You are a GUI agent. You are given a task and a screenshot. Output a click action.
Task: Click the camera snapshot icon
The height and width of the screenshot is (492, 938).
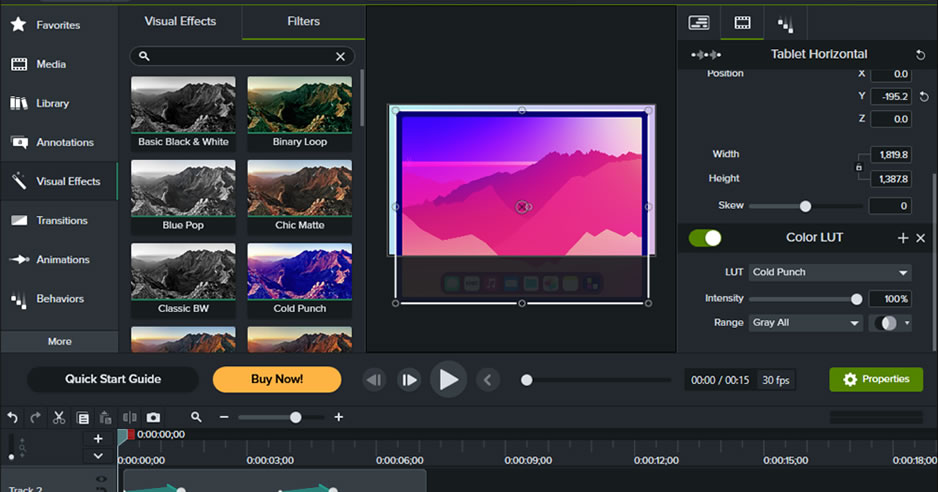(x=153, y=417)
